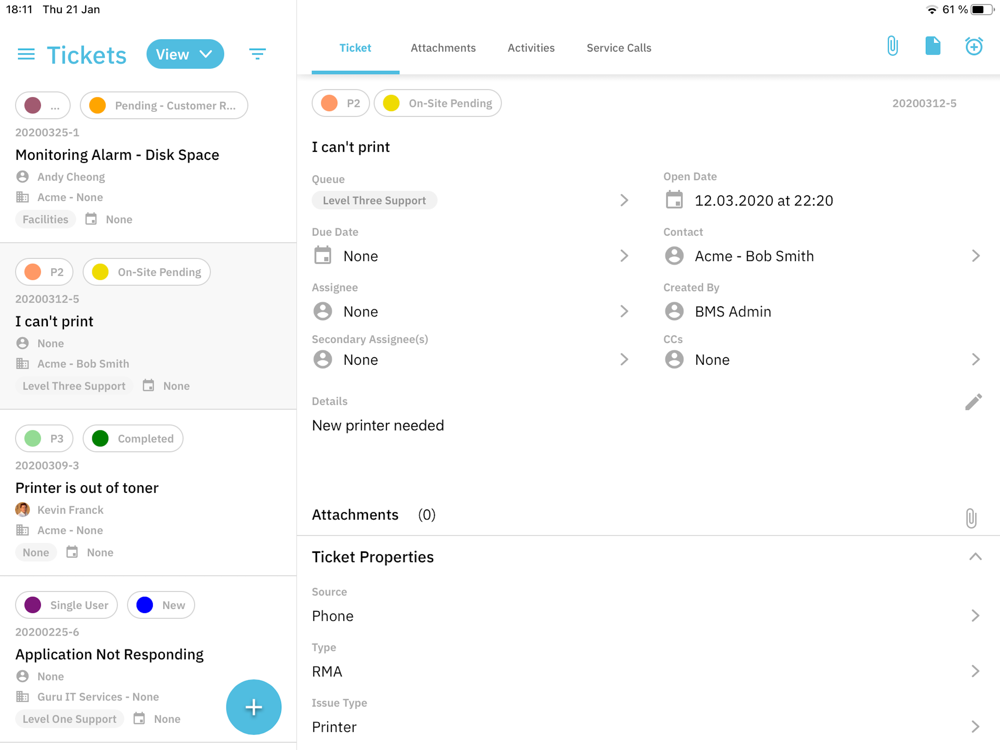The image size is (1000, 750).
Task: Open the CCs chevron
Action: [x=976, y=360]
